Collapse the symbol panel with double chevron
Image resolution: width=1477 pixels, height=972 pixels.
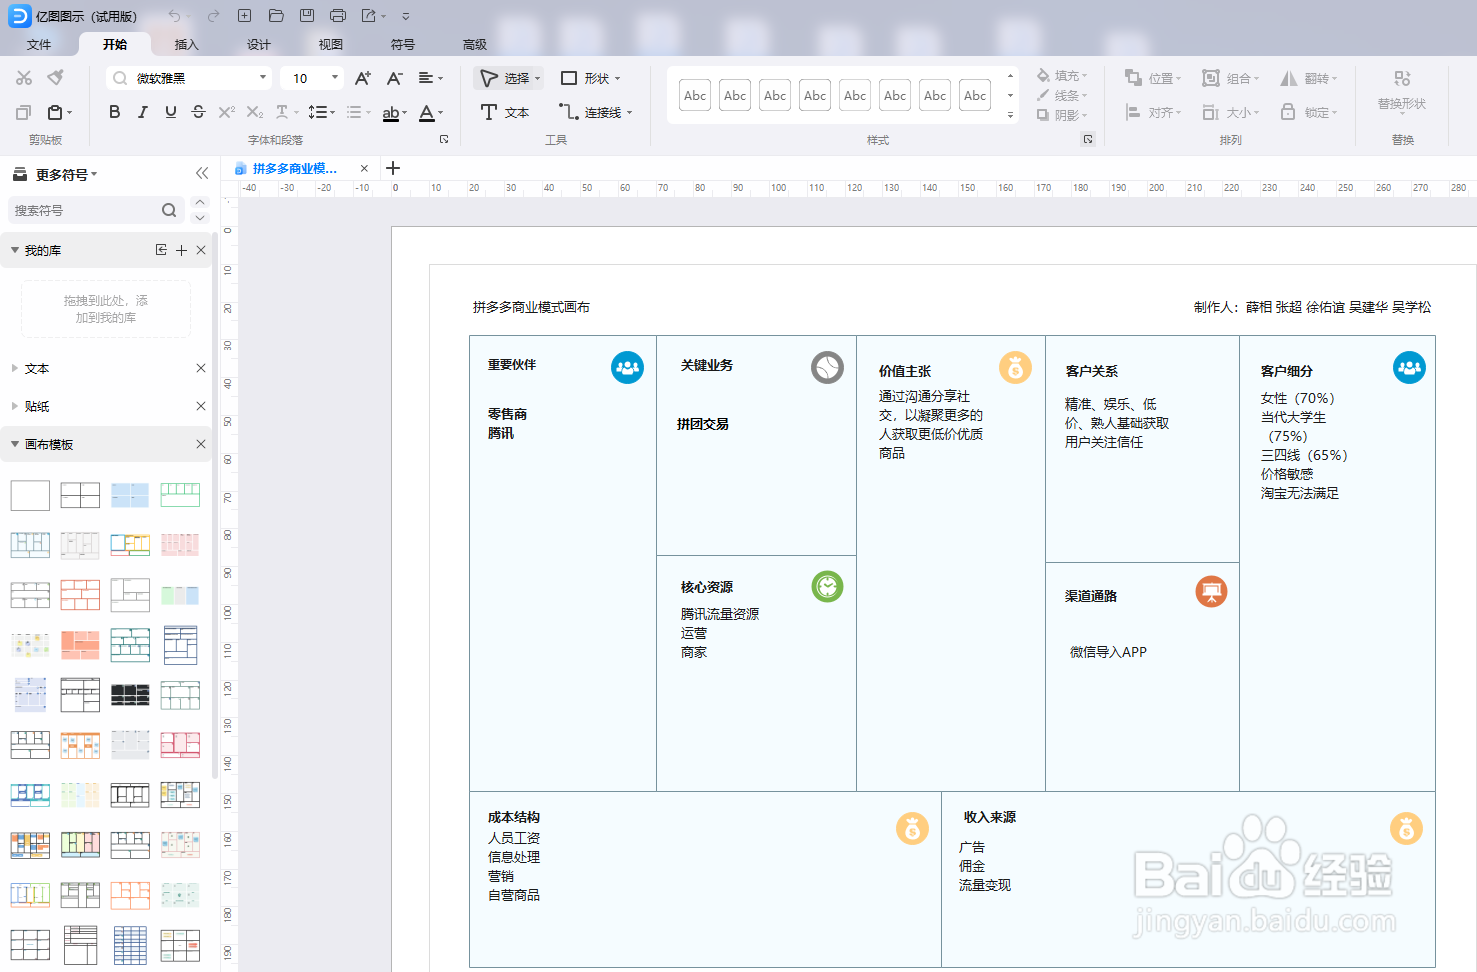(x=202, y=173)
